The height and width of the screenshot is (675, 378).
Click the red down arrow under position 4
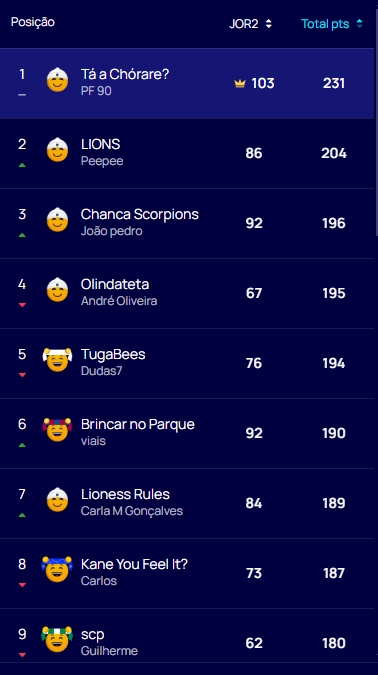22,305
